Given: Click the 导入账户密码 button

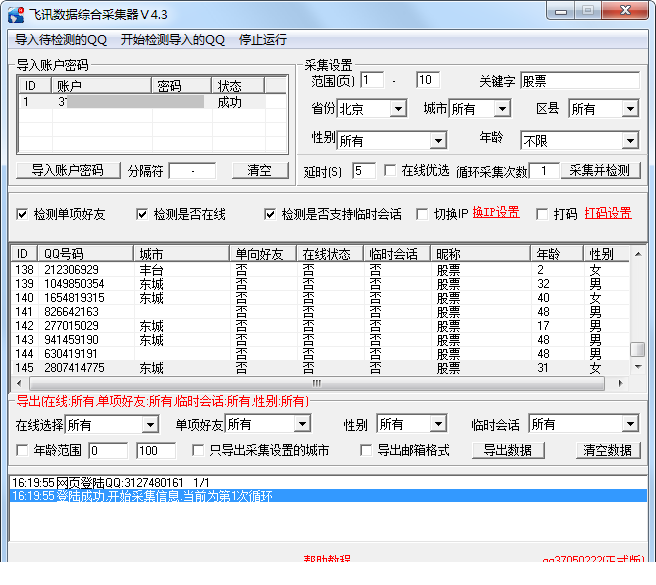Looking at the screenshot, I should (x=68, y=170).
